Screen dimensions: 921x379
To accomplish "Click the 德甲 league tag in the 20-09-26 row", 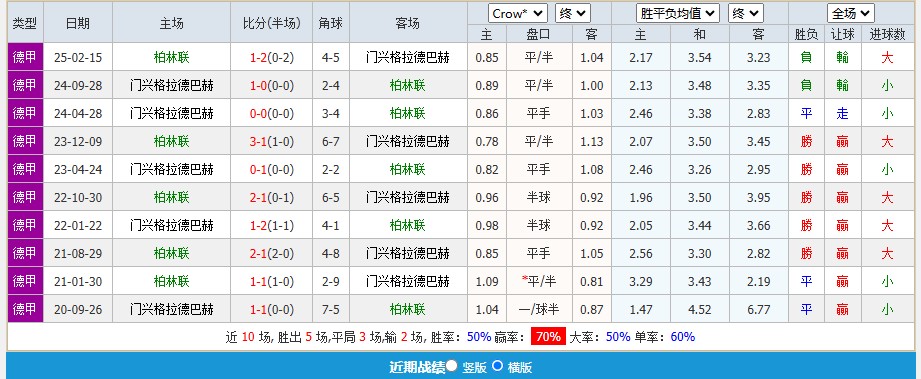I will 25,309.
